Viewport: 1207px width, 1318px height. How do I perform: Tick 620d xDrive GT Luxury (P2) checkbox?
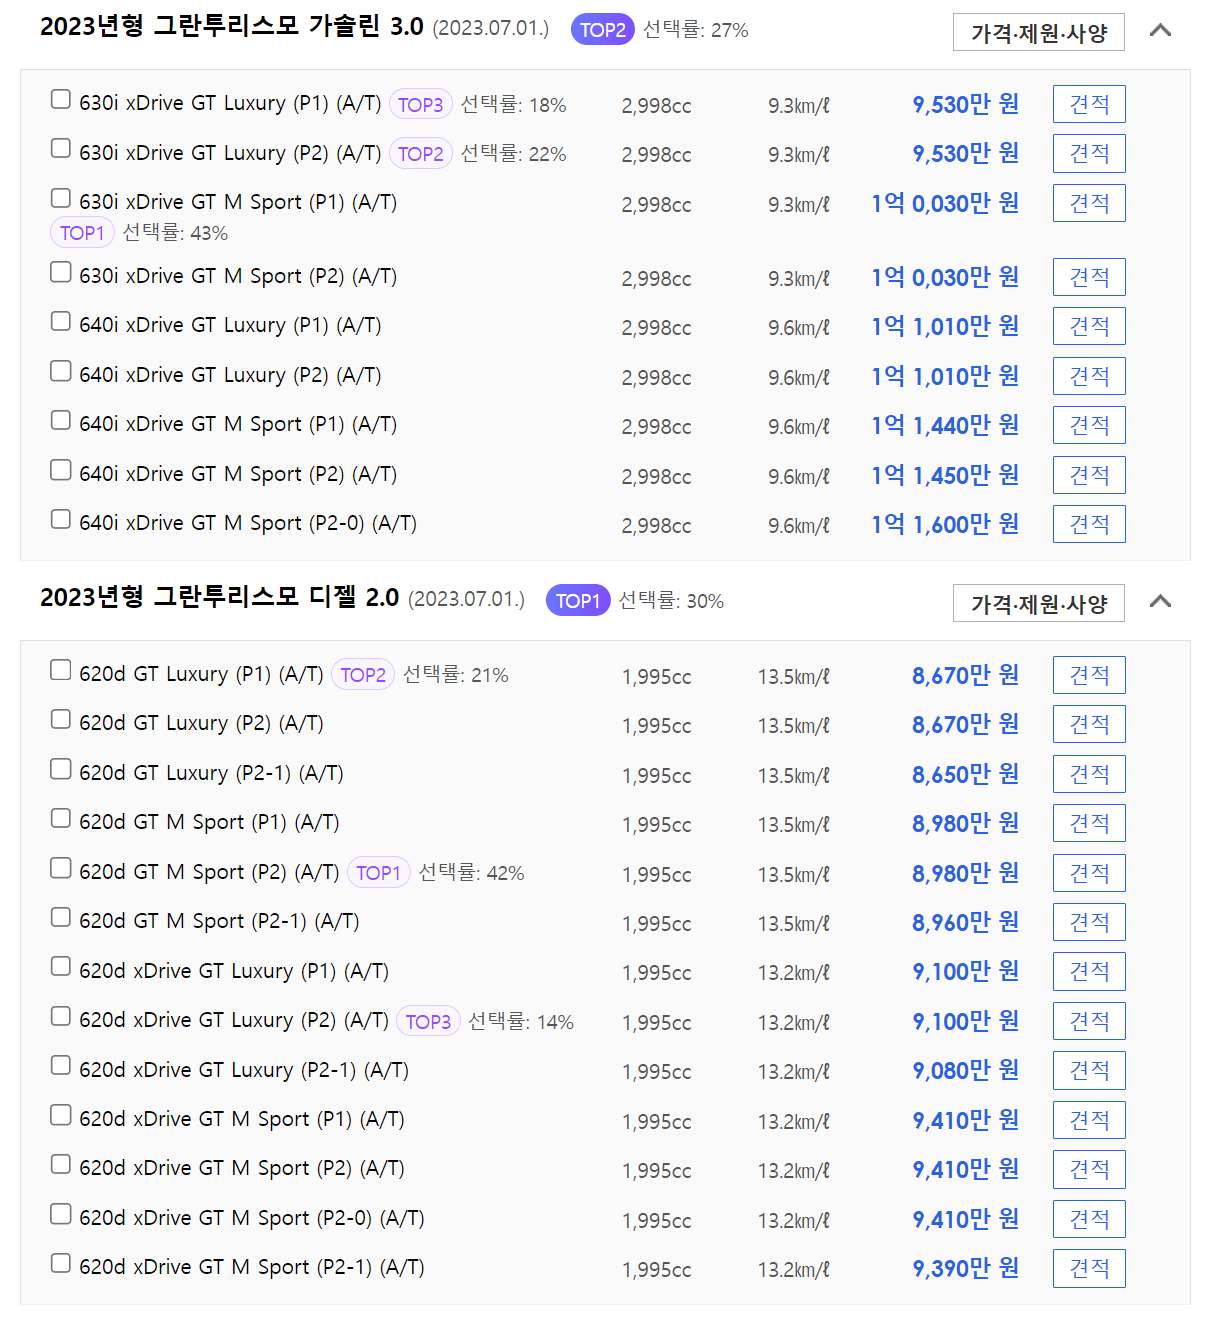[61, 1016]
